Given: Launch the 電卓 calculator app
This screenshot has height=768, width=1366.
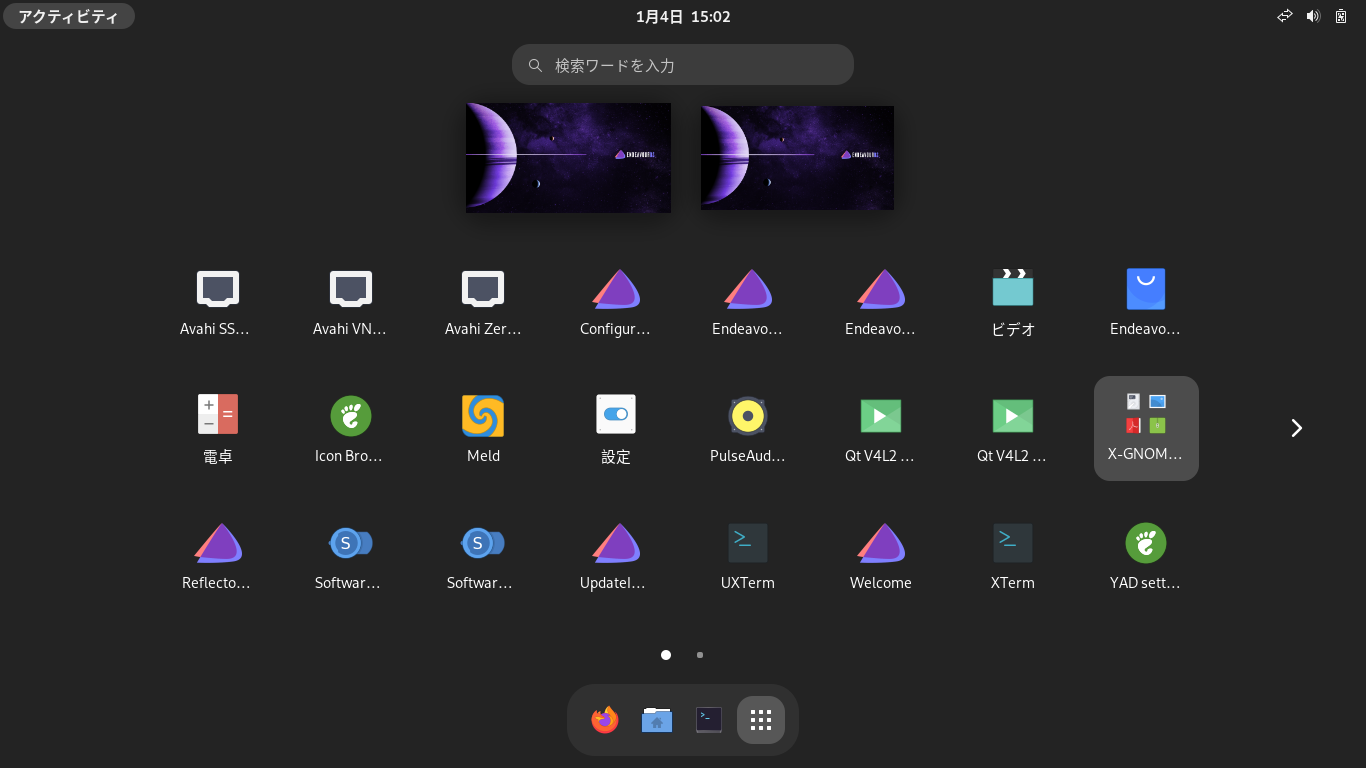Looking at the screenshot, I should tap(217, 428).
